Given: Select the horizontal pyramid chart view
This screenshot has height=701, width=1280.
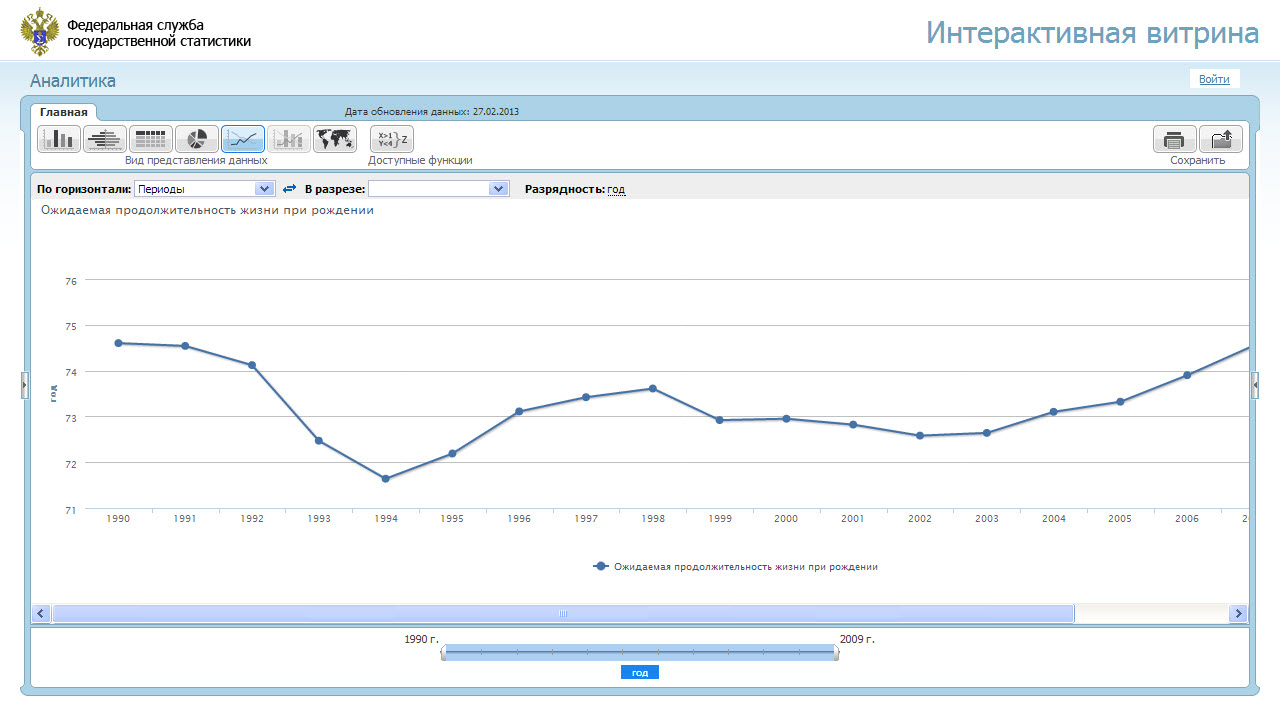Looking at the screenshot, I should click(105, 139).
